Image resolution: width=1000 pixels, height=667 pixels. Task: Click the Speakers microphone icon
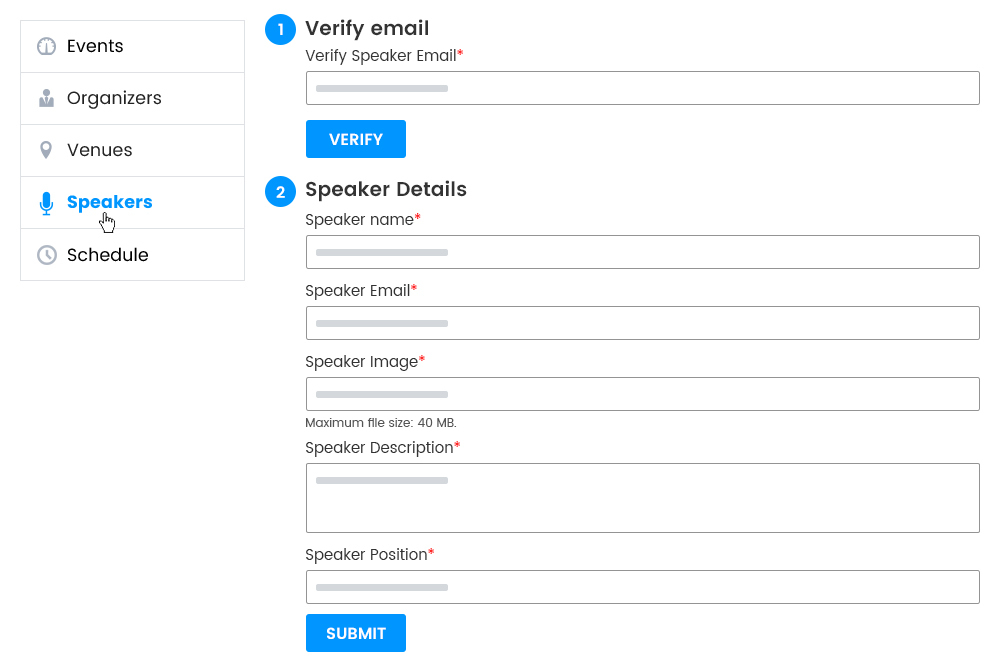[45, 202]
